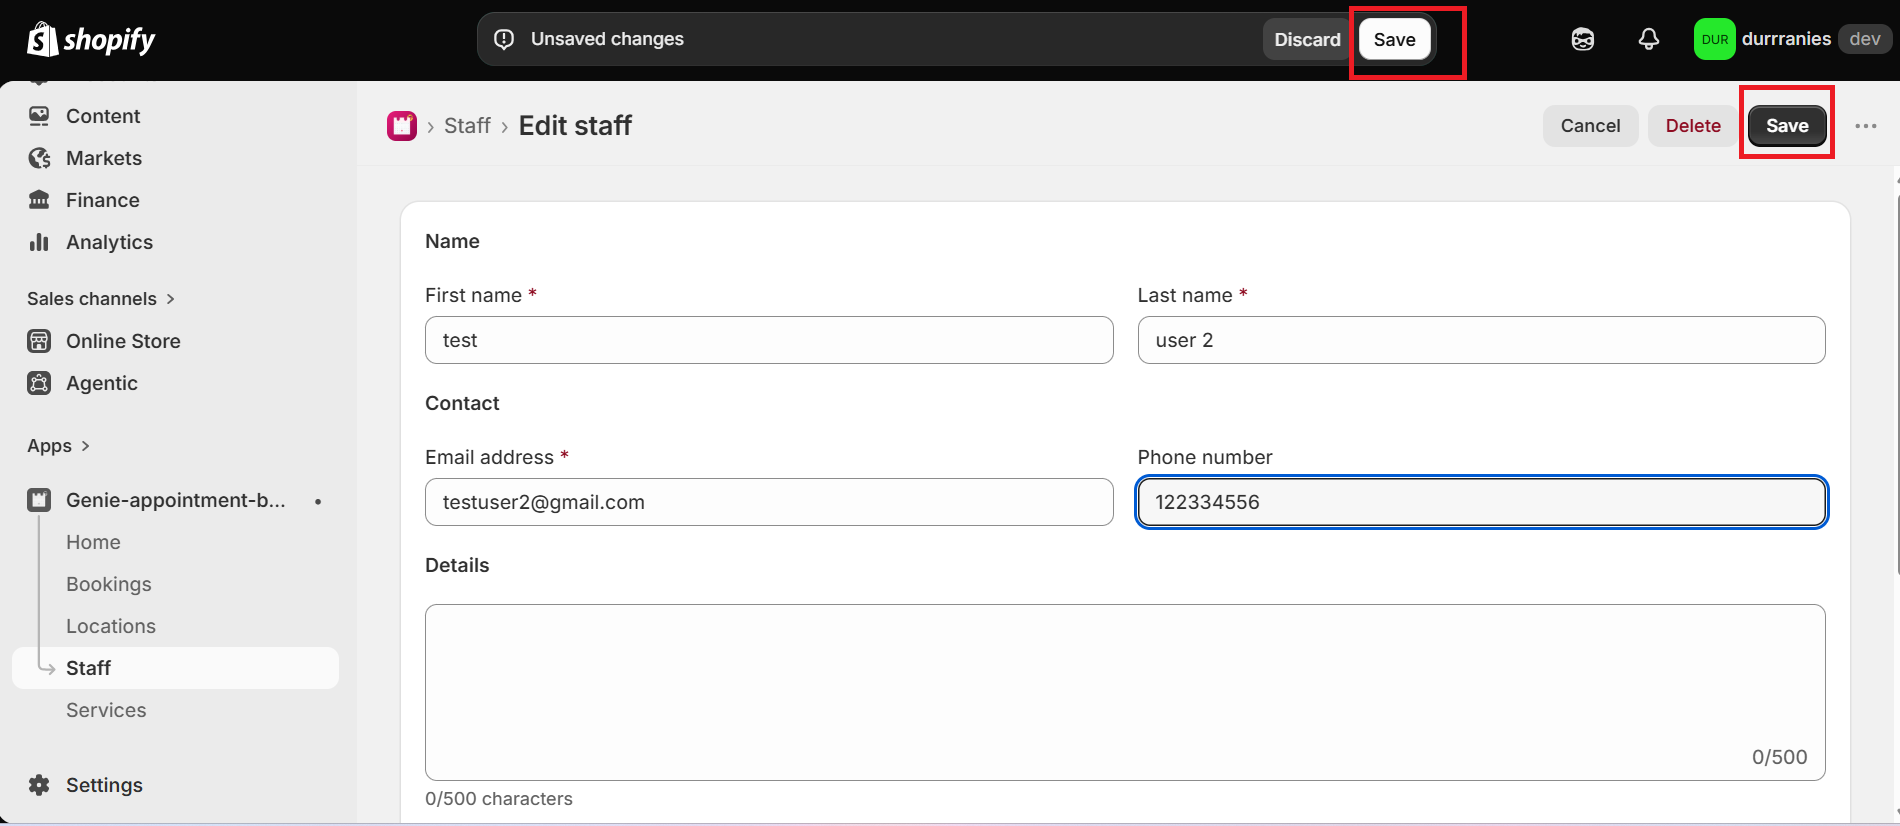This screenshot has height=826, width=1900.
Task: Click the Last name field
Action: click(x=1481, y=340)
